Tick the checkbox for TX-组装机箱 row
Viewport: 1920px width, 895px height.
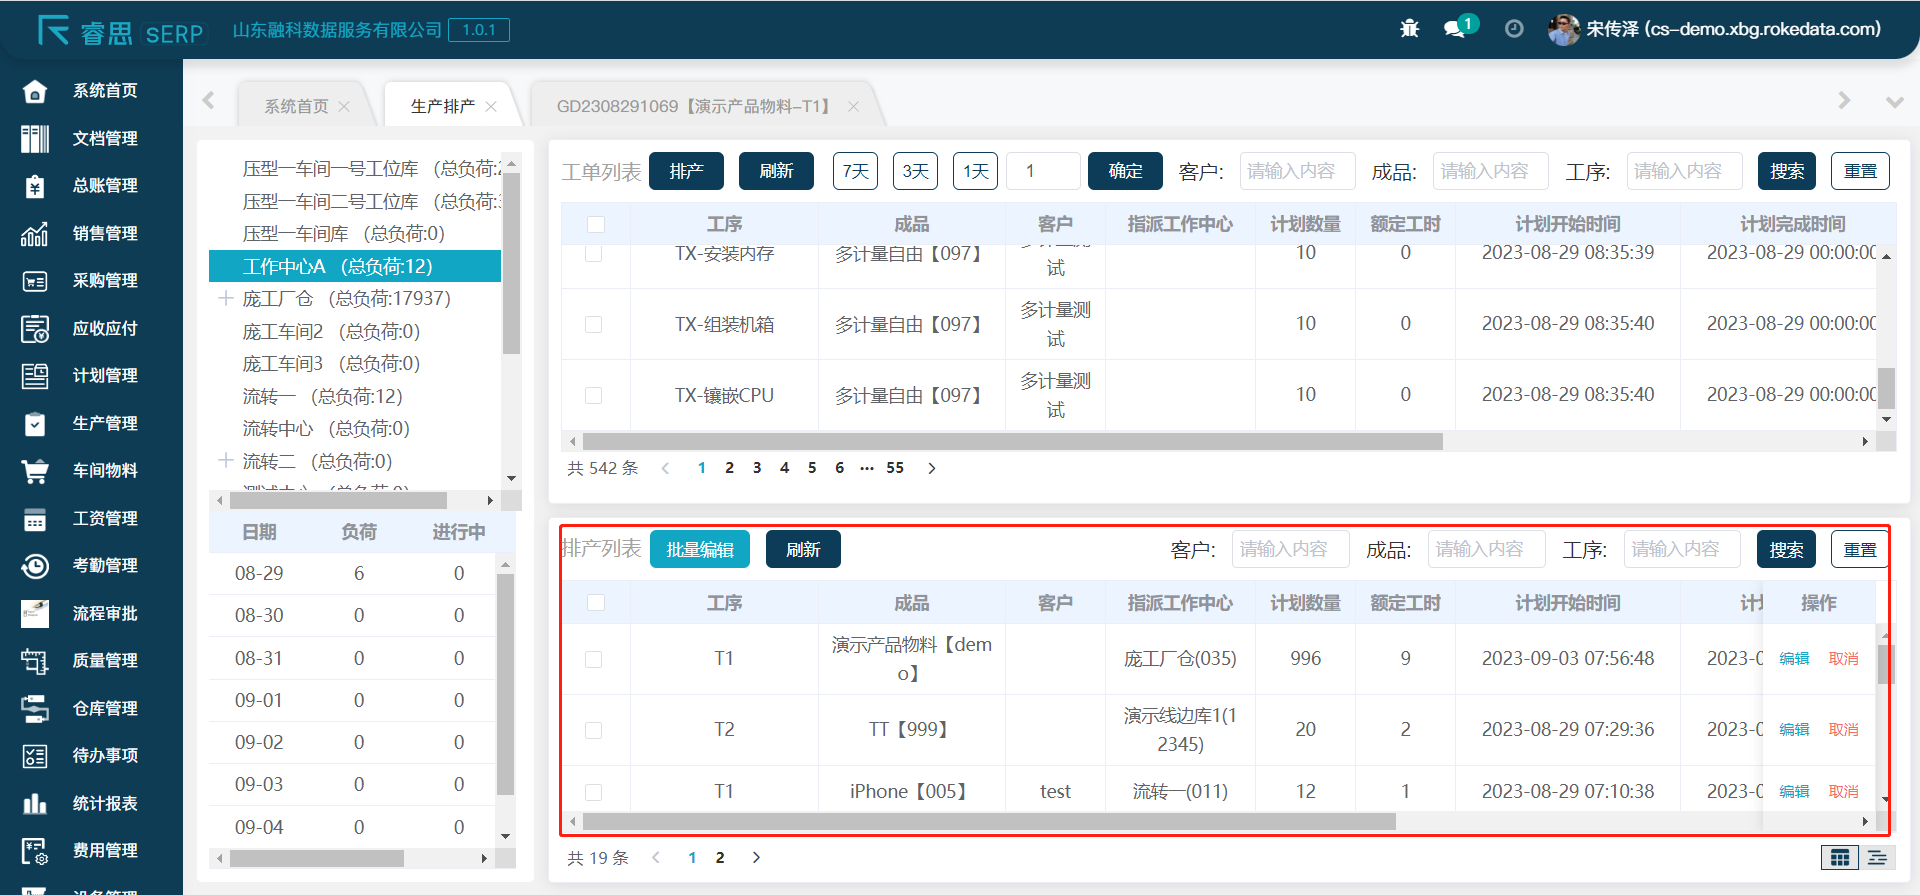tap(594, 325)
